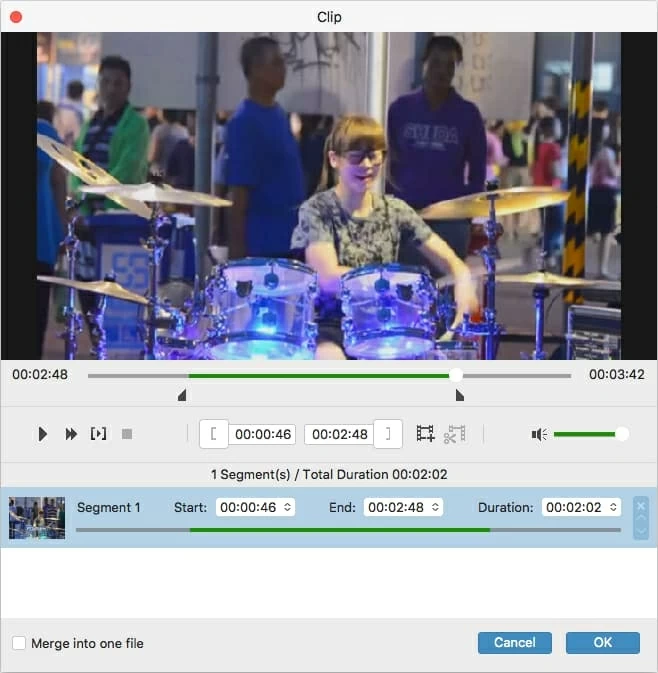This screenshot has height=673, width=658.
Task: Adjust the Segment 1 Duration stepper
Action: [614, 507]
